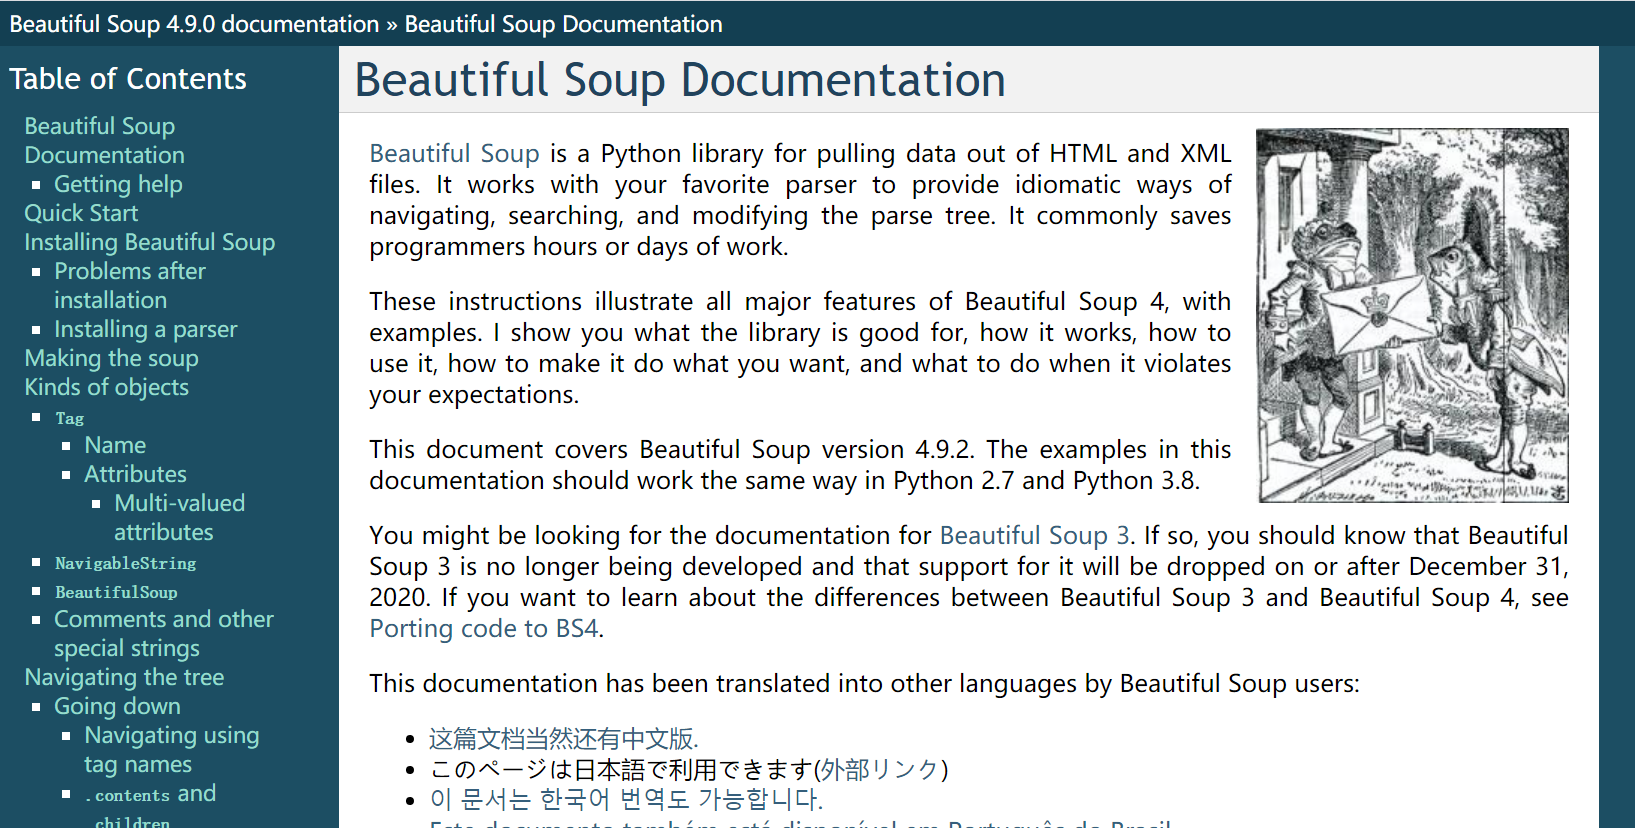Open Comments and other special strings
Image resolution: width=1635 pixels, height=828 pixels.
click(x=163, y=634)
